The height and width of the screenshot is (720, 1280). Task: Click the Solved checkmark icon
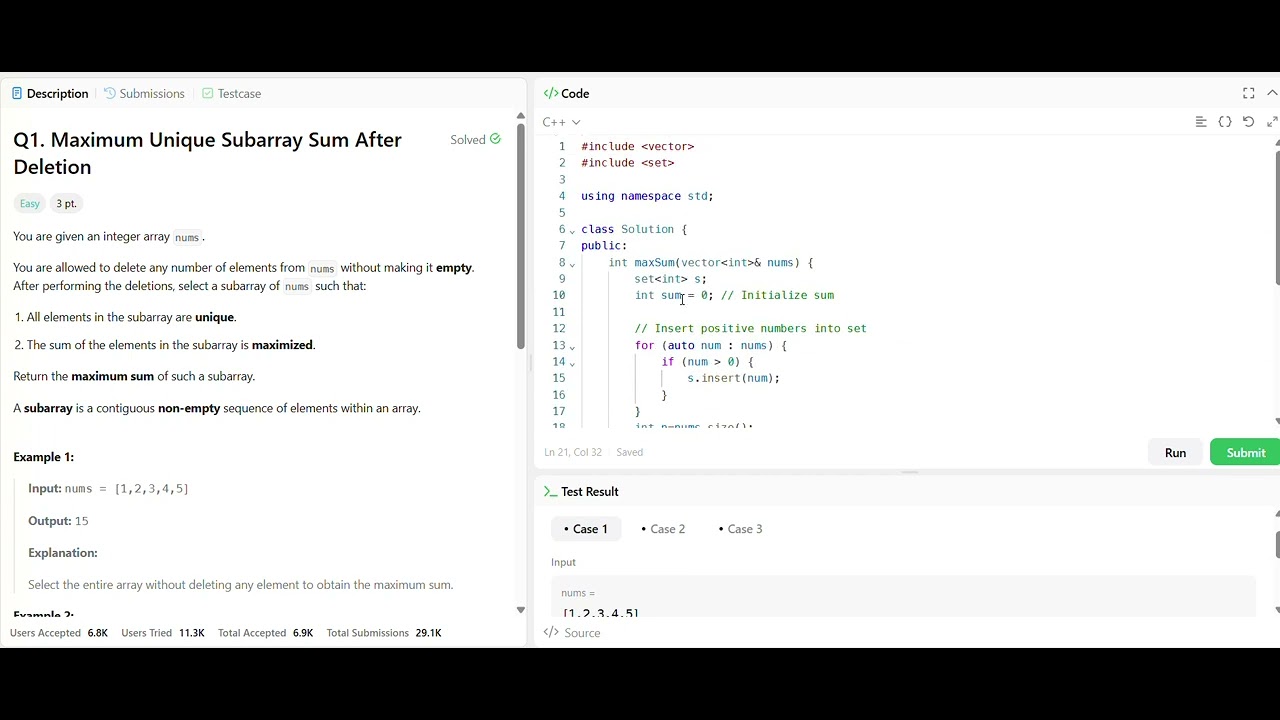click(495, 139)
